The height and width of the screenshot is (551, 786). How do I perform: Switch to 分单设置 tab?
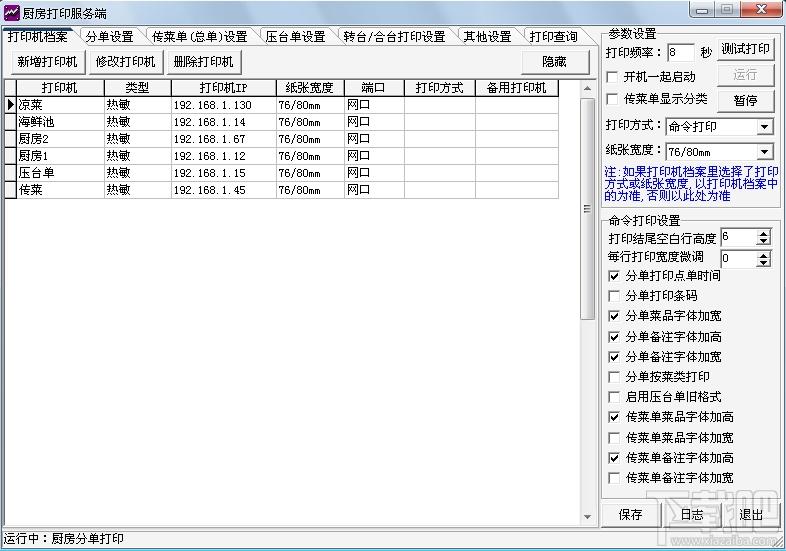[109, 37]
